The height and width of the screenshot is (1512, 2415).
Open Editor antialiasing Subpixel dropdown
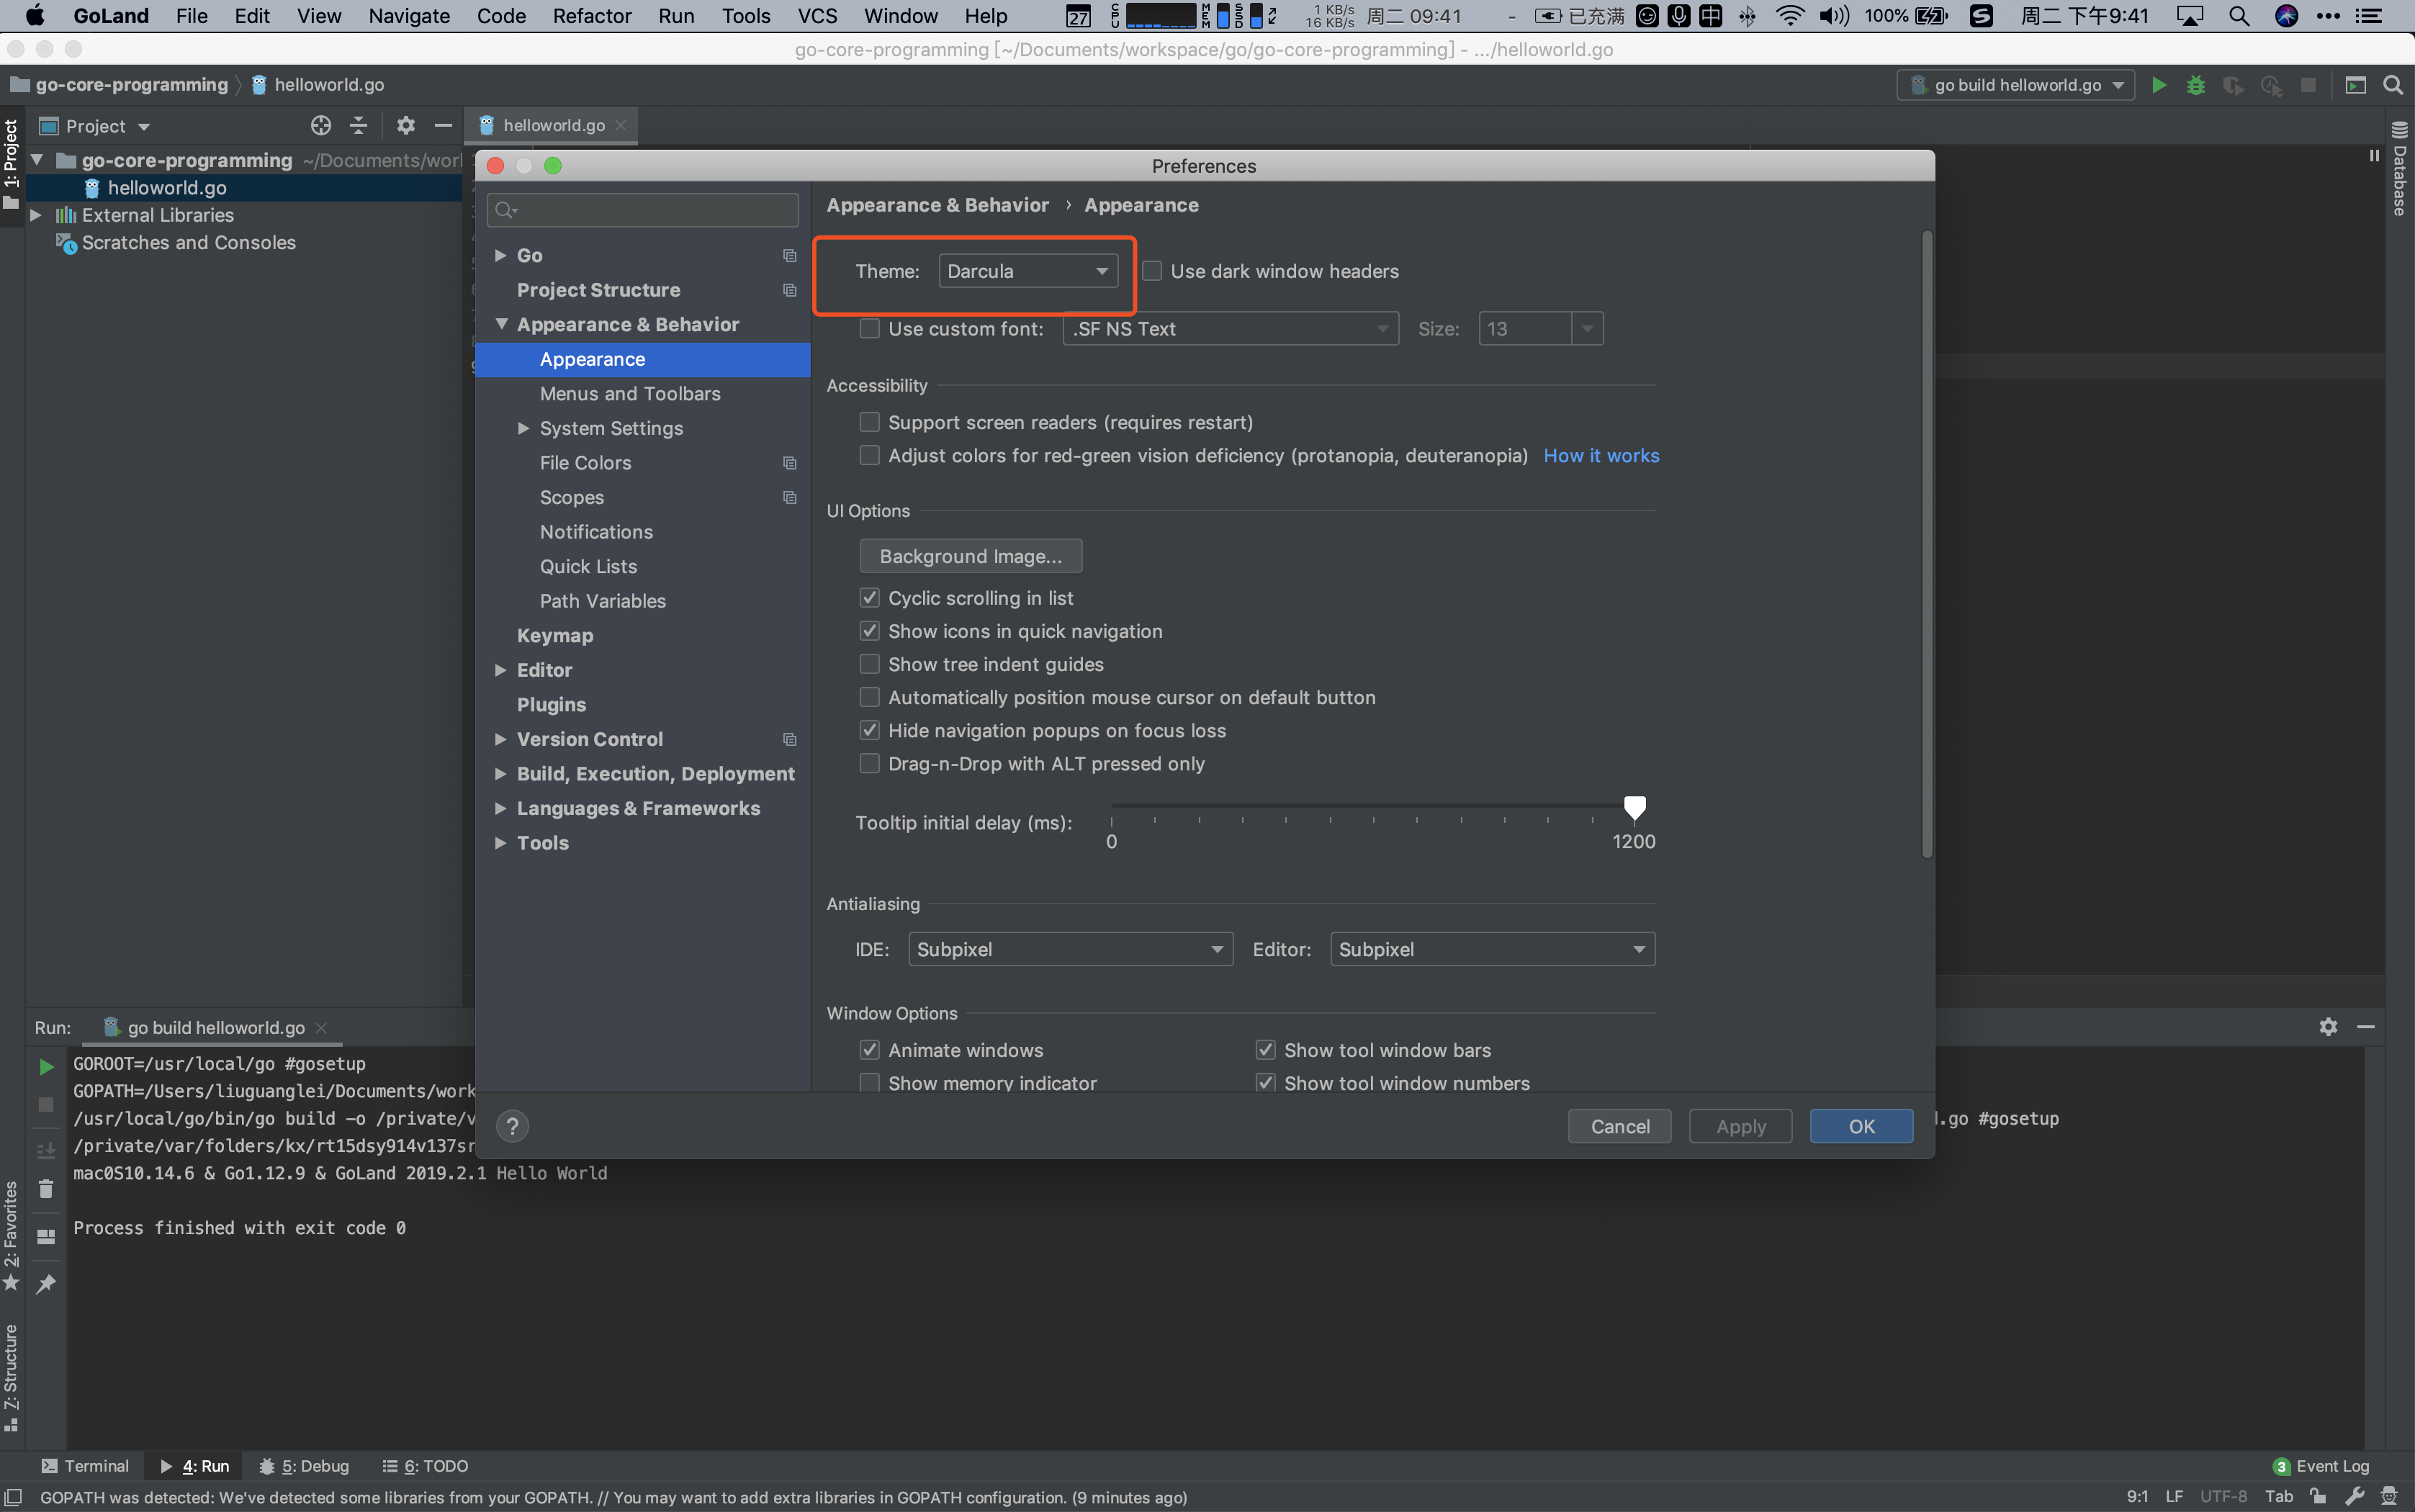coord(1492,949)
